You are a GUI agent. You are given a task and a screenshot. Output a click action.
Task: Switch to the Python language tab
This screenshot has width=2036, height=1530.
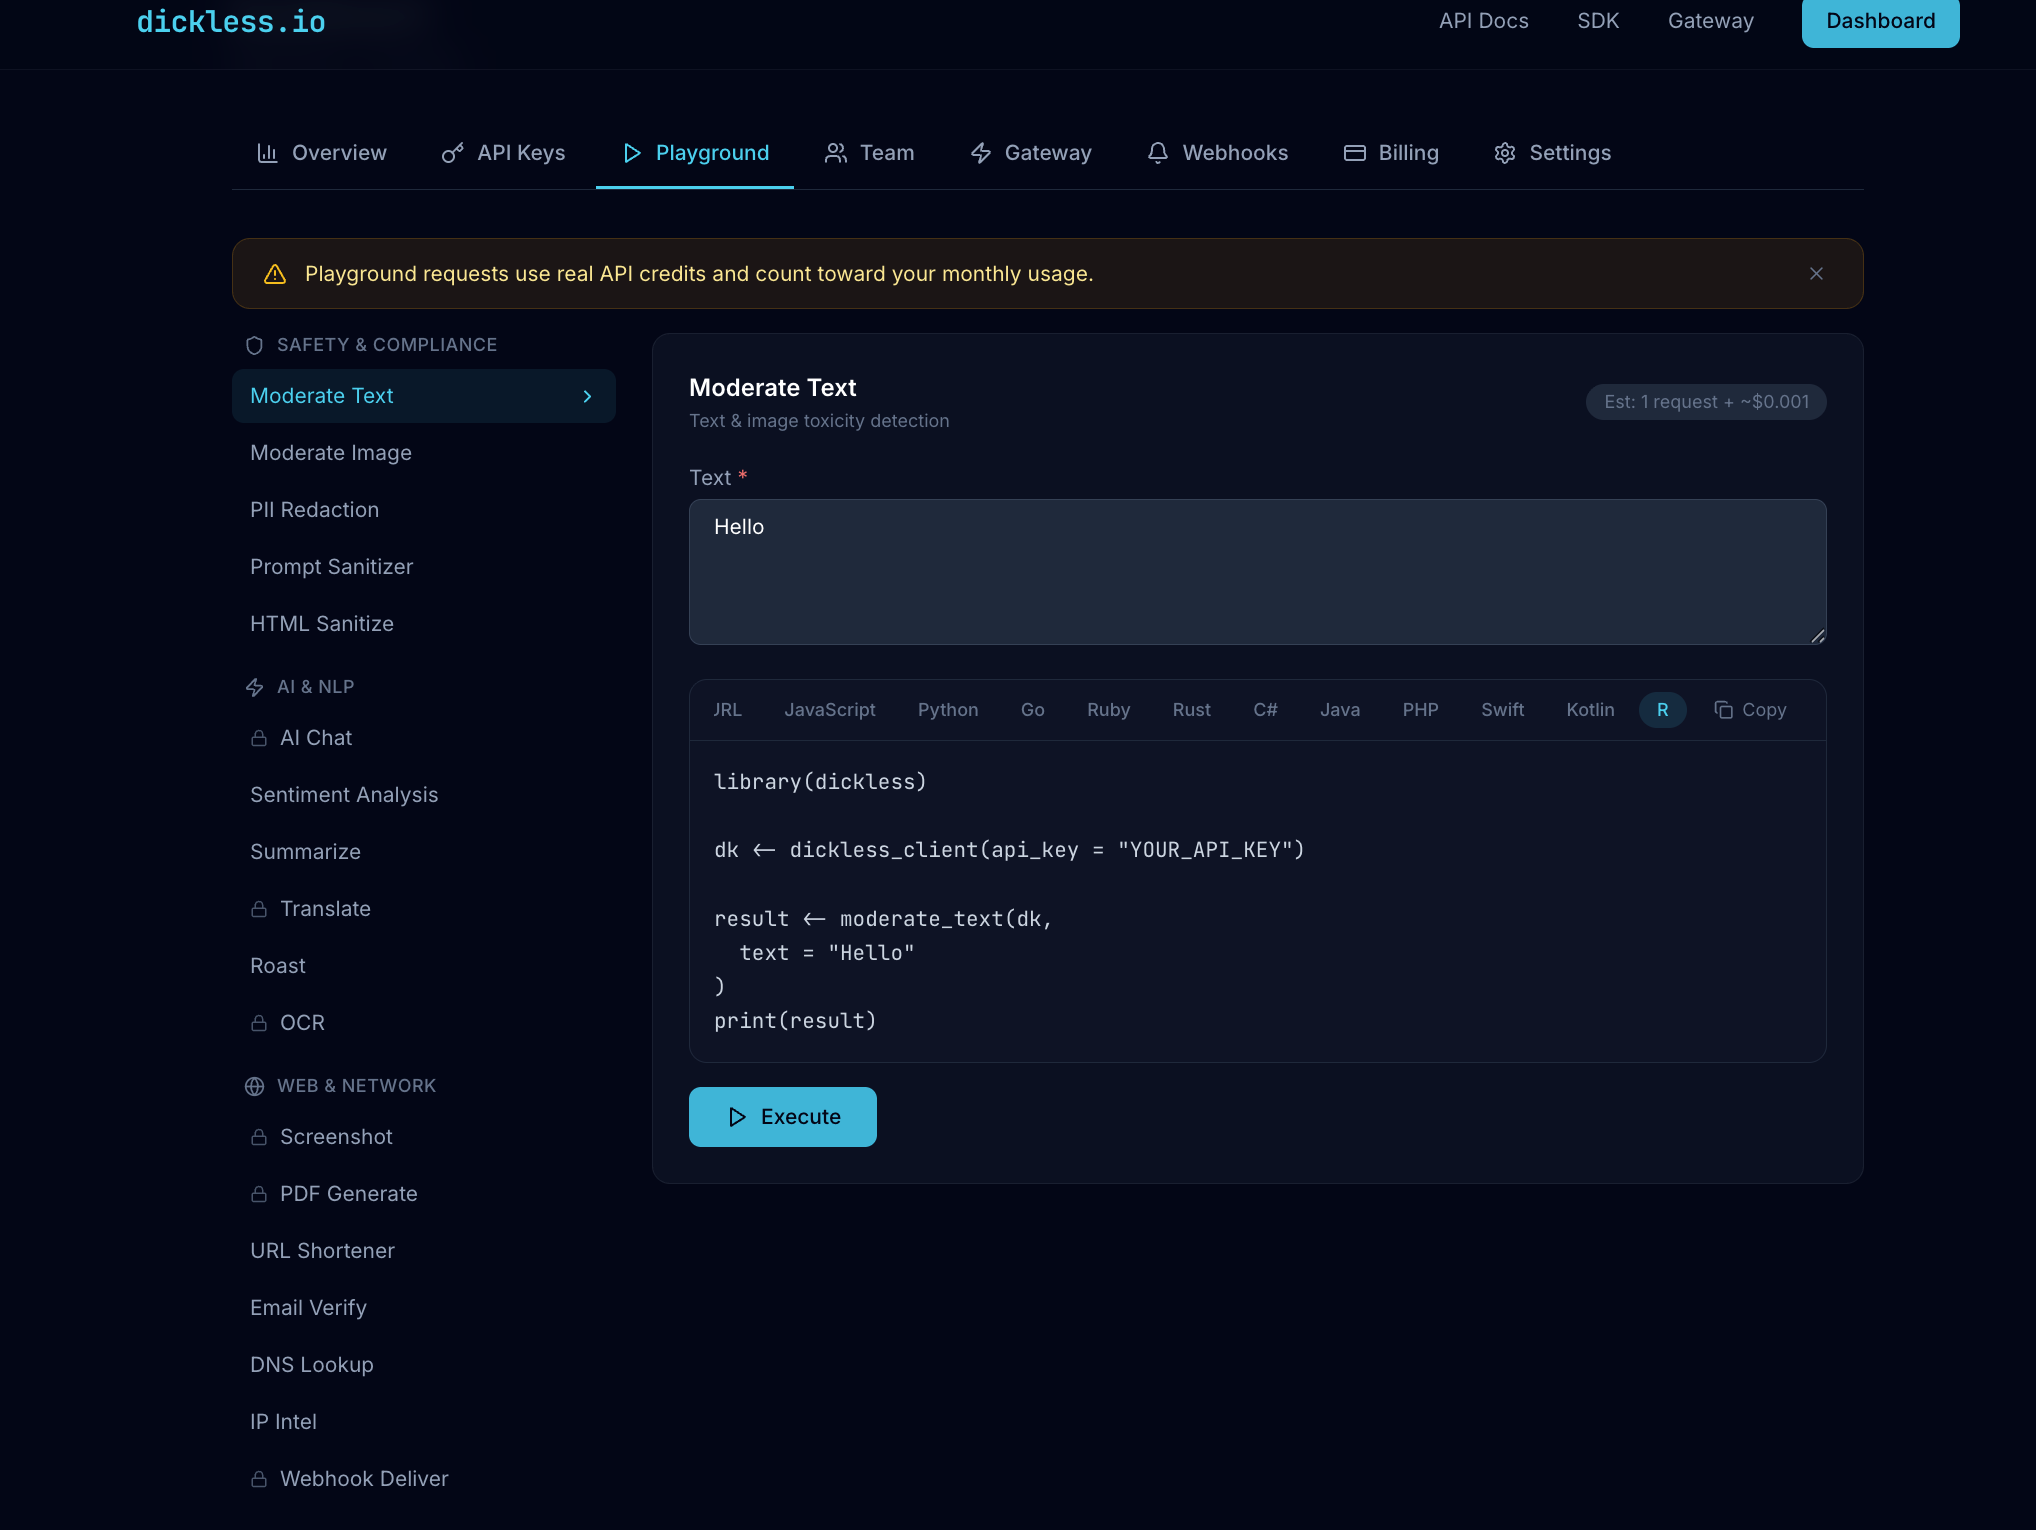pos(947,709)
